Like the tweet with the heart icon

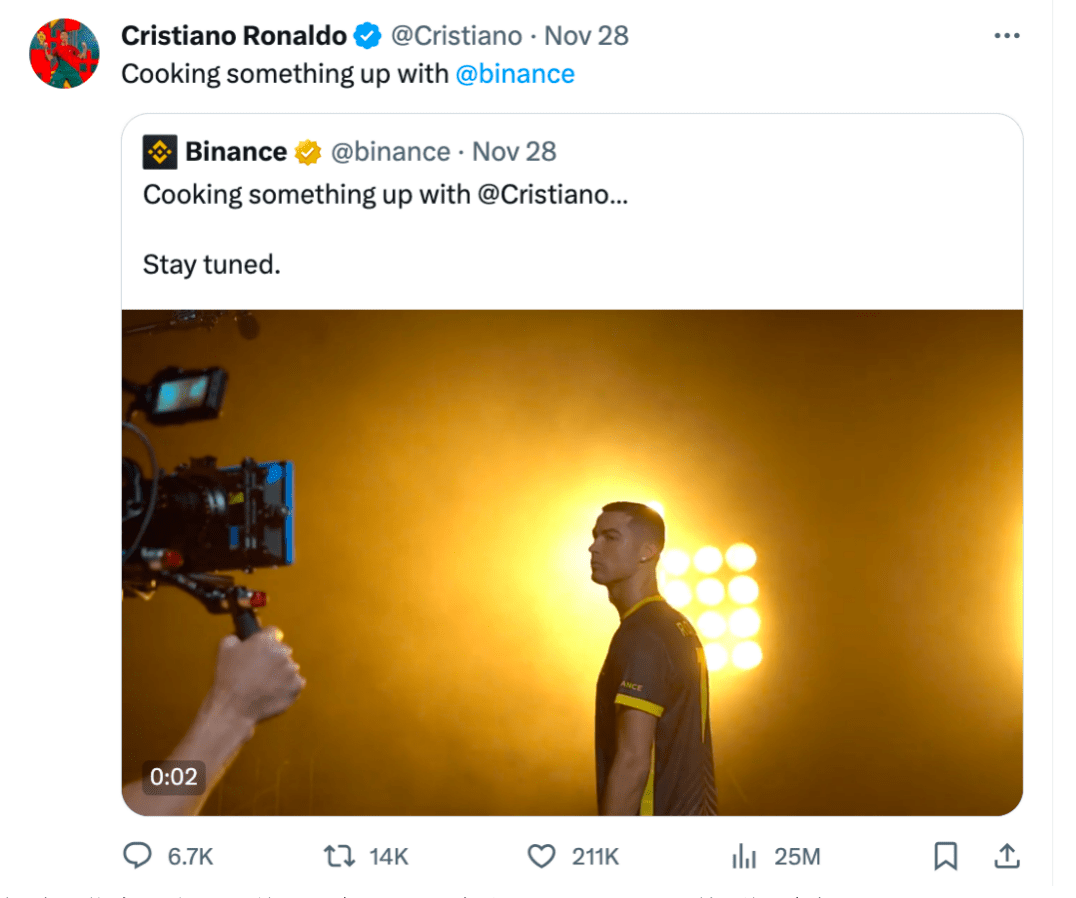[x=541, y=856]
